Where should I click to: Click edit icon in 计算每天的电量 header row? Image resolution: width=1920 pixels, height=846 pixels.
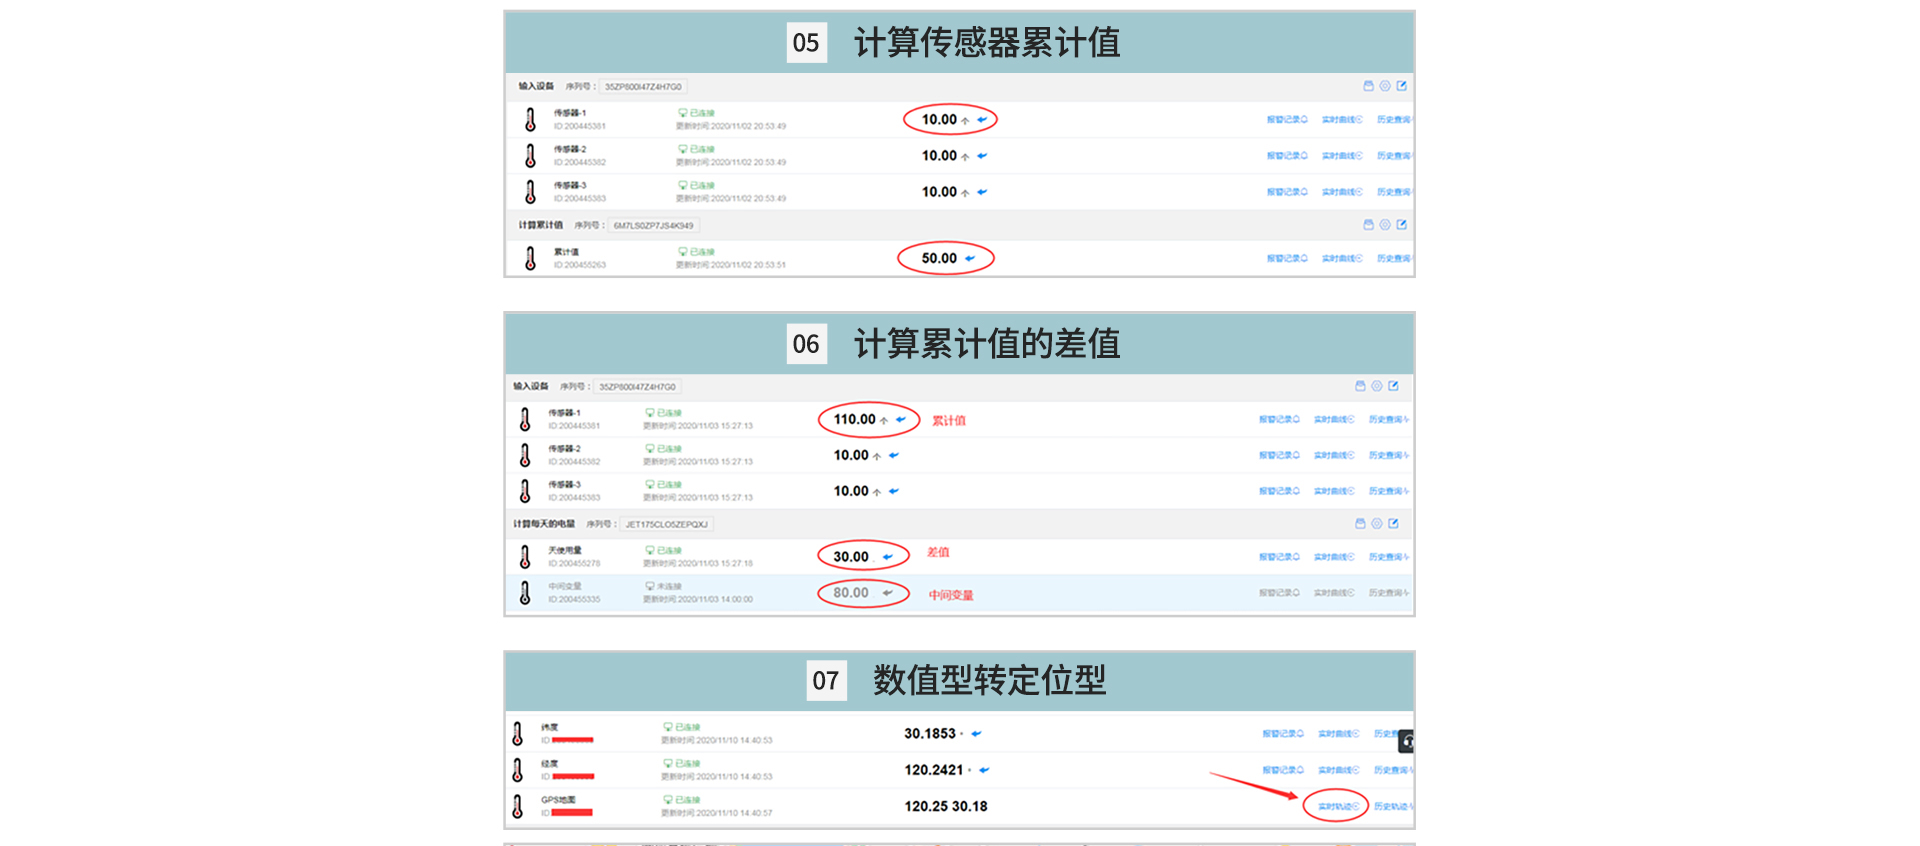tap(1393, 524)
